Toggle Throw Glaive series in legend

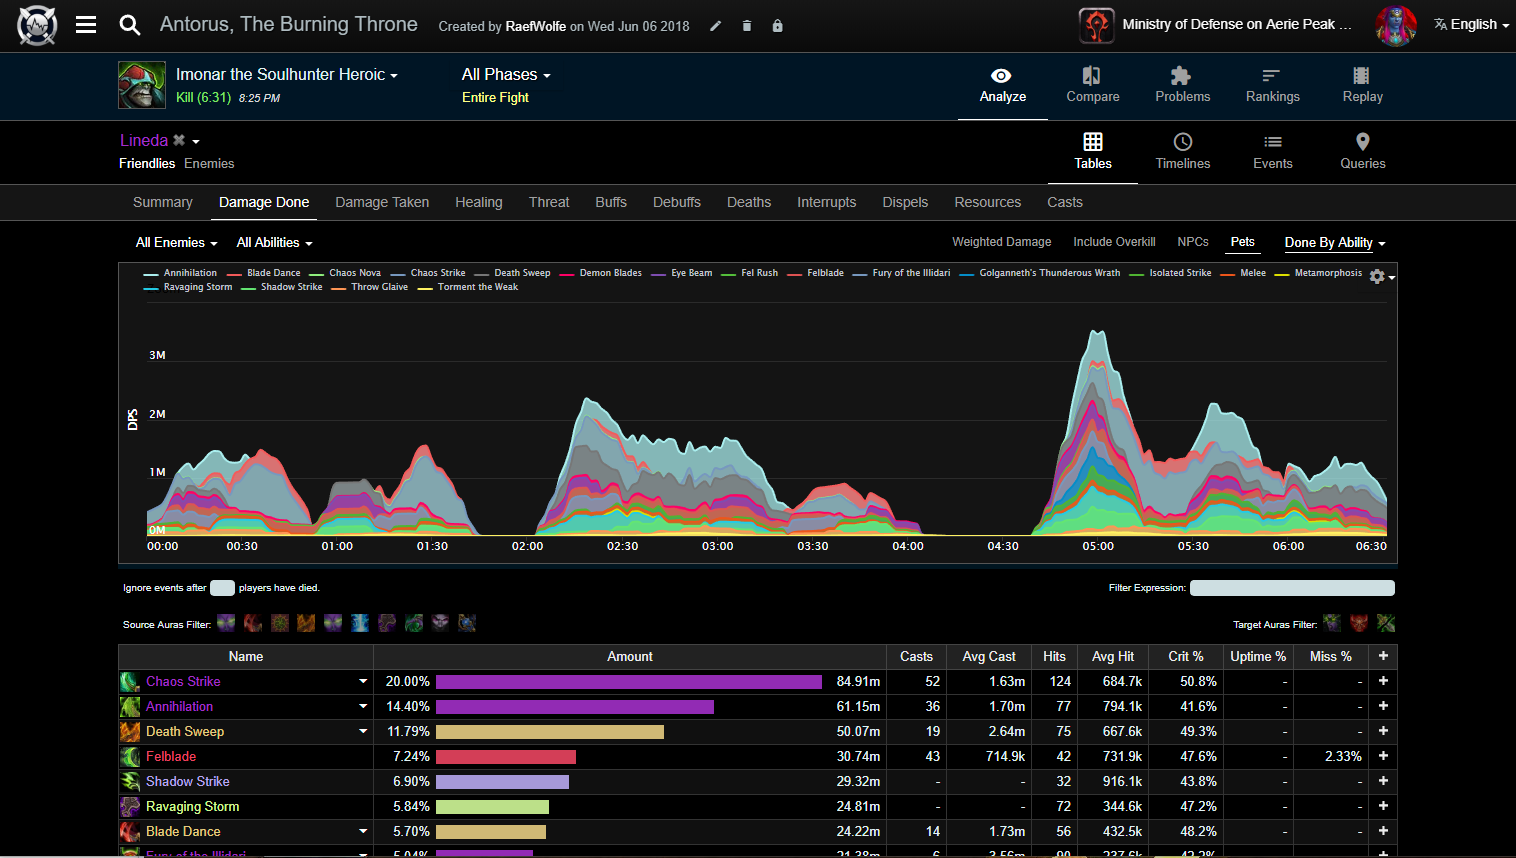pos(370,287)
